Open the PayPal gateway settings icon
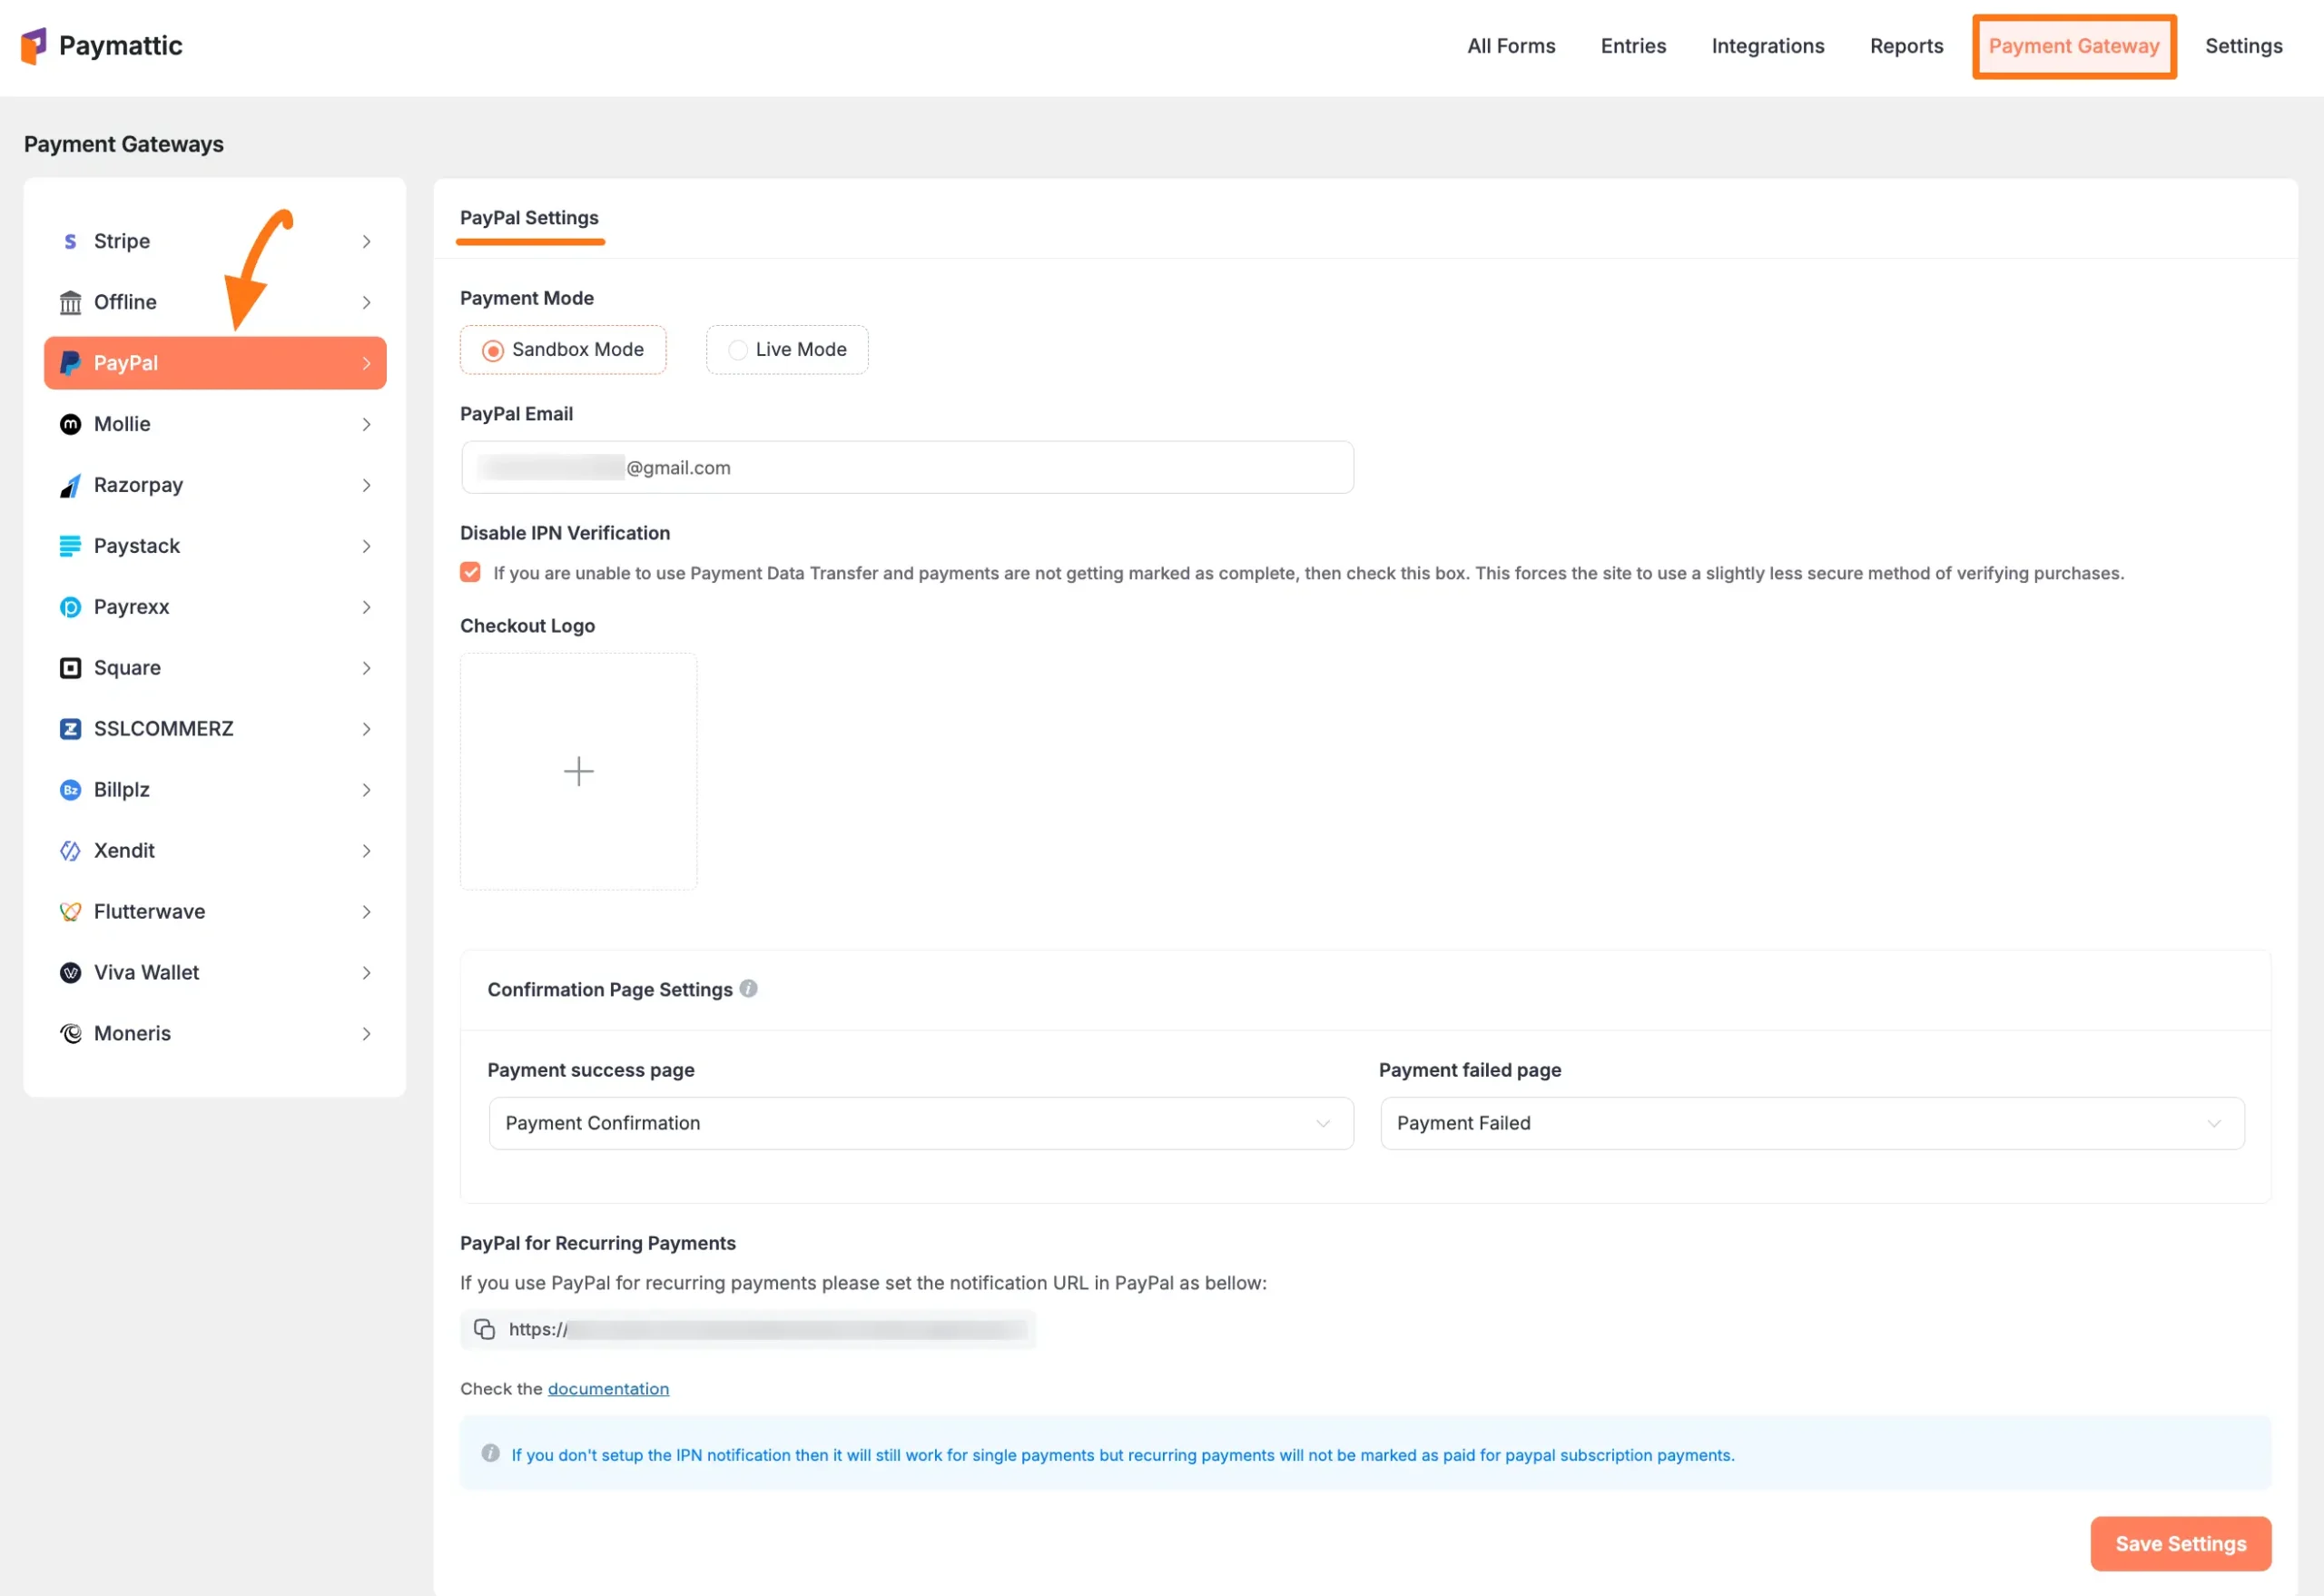2324x1596 pixels. click(70, 362)
